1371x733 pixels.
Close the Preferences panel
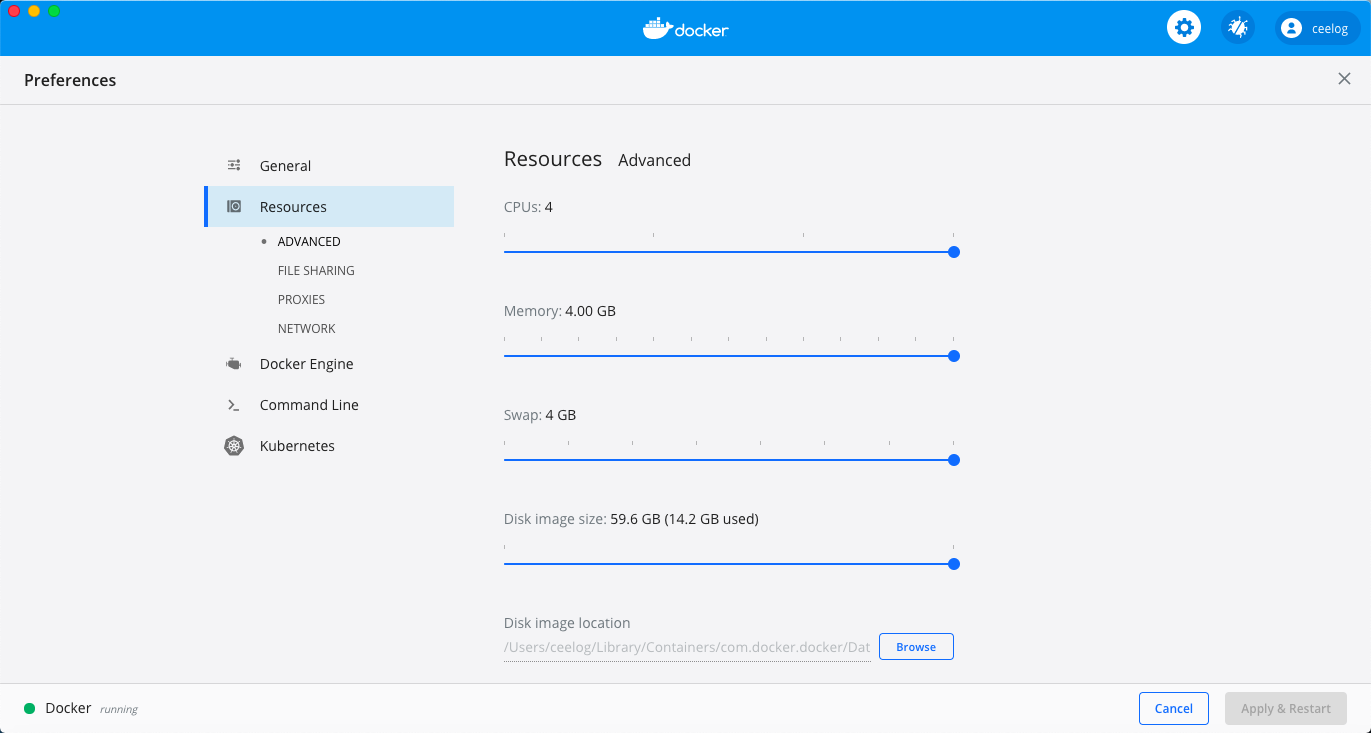(x=1344, y=79)
